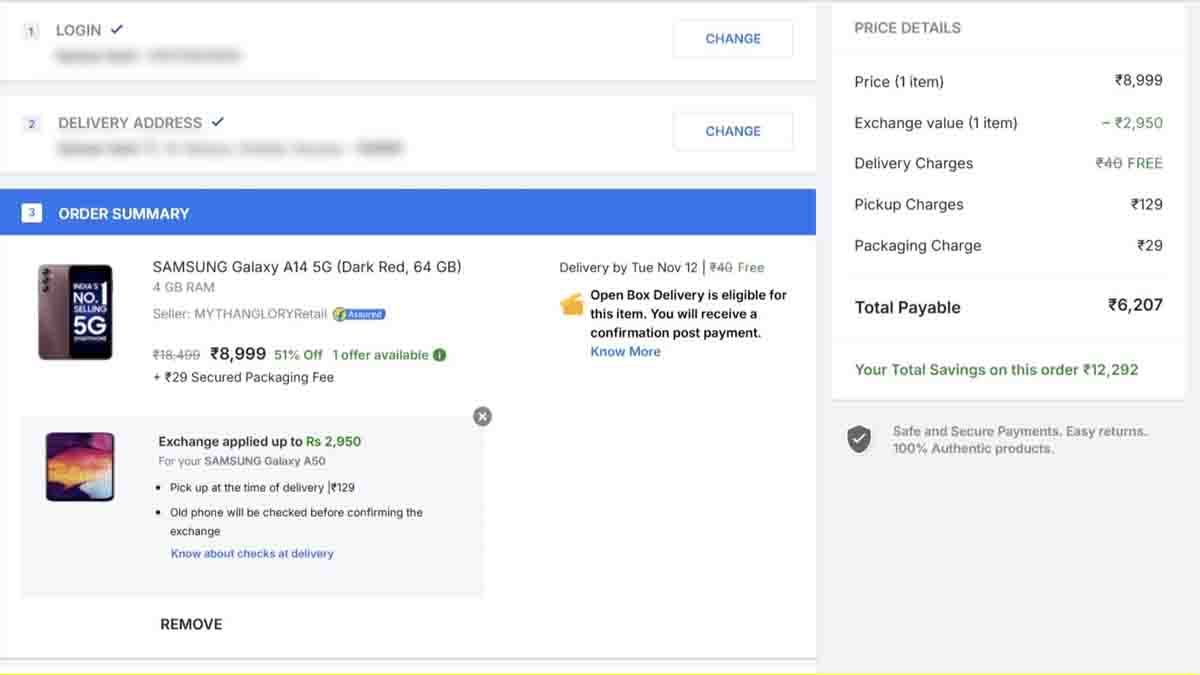The width and height of the screenshot is (1200, 675).
Task: Click the PRICE DETAILS heading
Action: point(907,28)
